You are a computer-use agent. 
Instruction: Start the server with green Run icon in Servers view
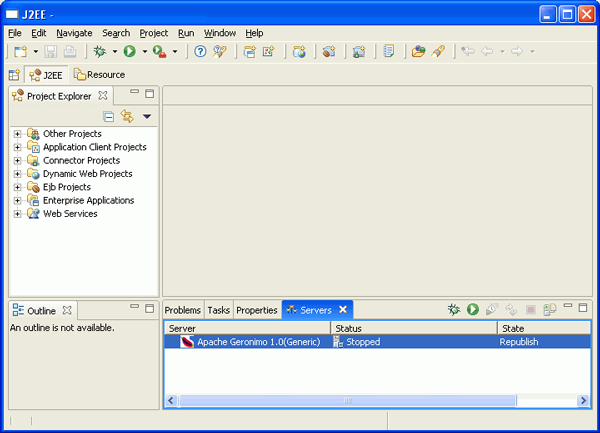pos(473,309)
